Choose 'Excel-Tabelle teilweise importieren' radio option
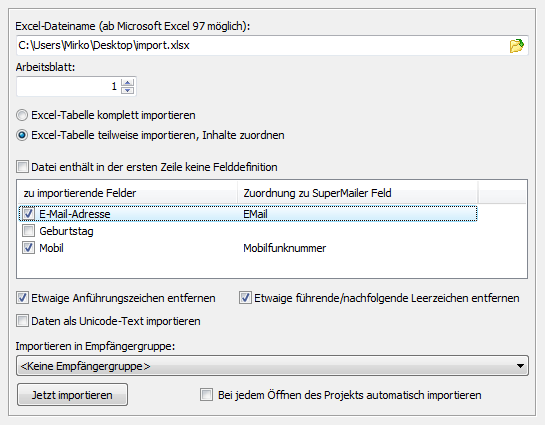545x425 pixels. (22, 135)
